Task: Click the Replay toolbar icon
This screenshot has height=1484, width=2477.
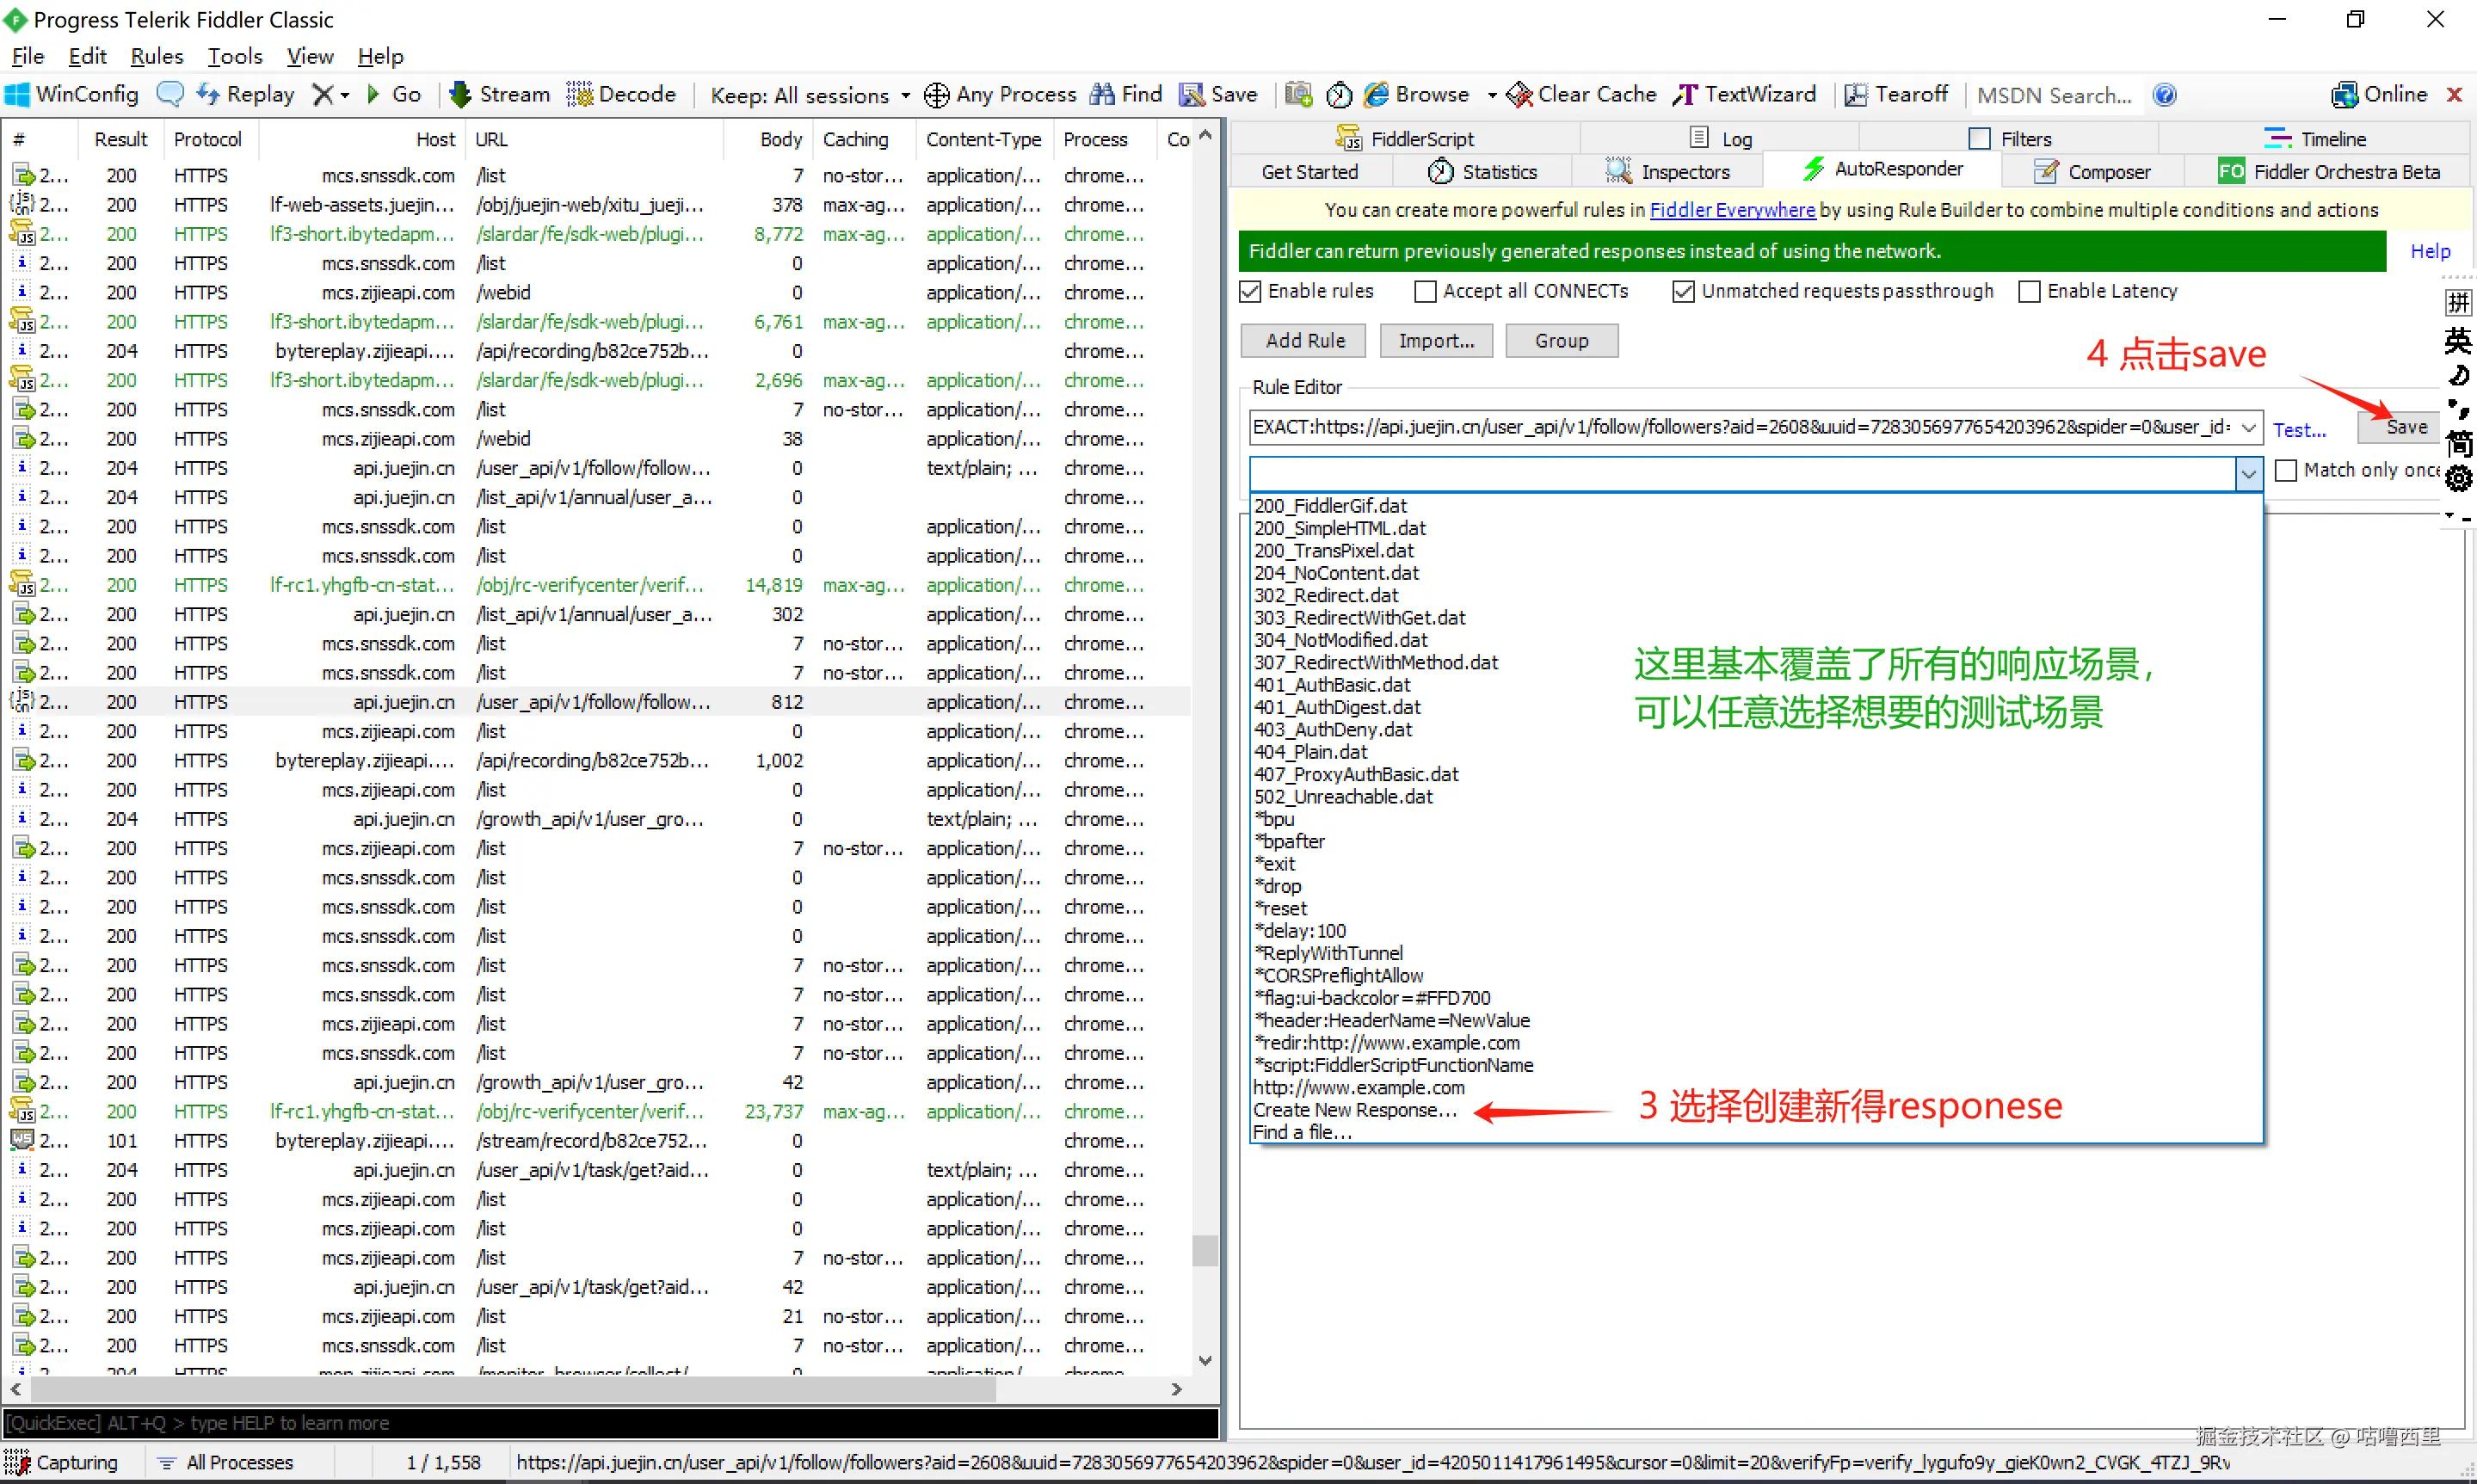Action: click(208, 95)
